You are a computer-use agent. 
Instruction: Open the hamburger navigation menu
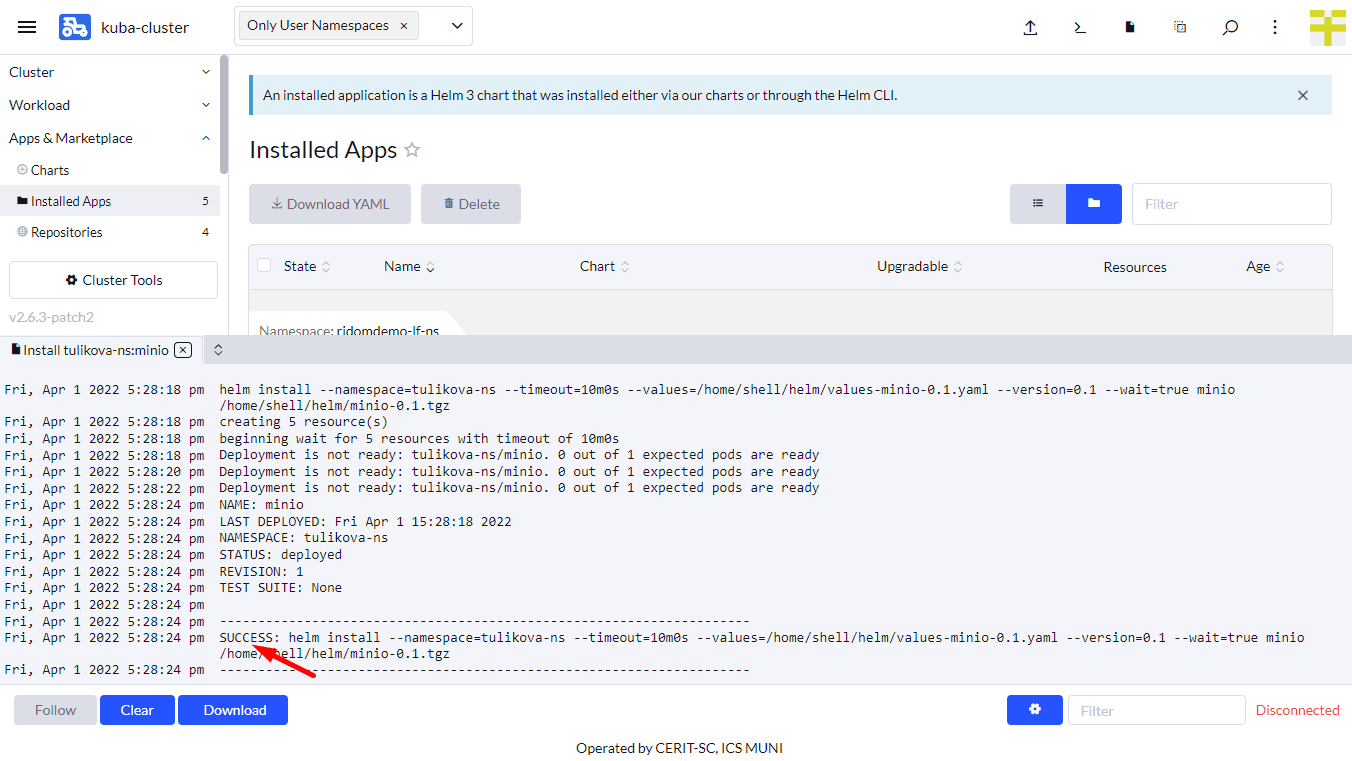(x=27, y=27)
